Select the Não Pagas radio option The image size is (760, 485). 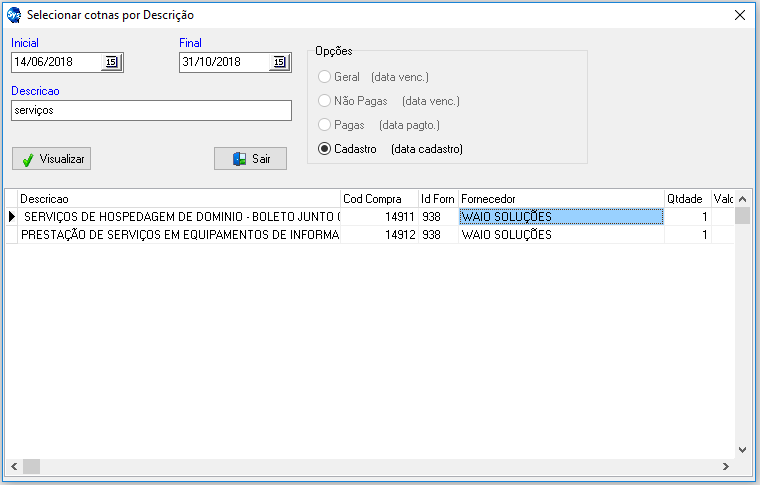324,101
